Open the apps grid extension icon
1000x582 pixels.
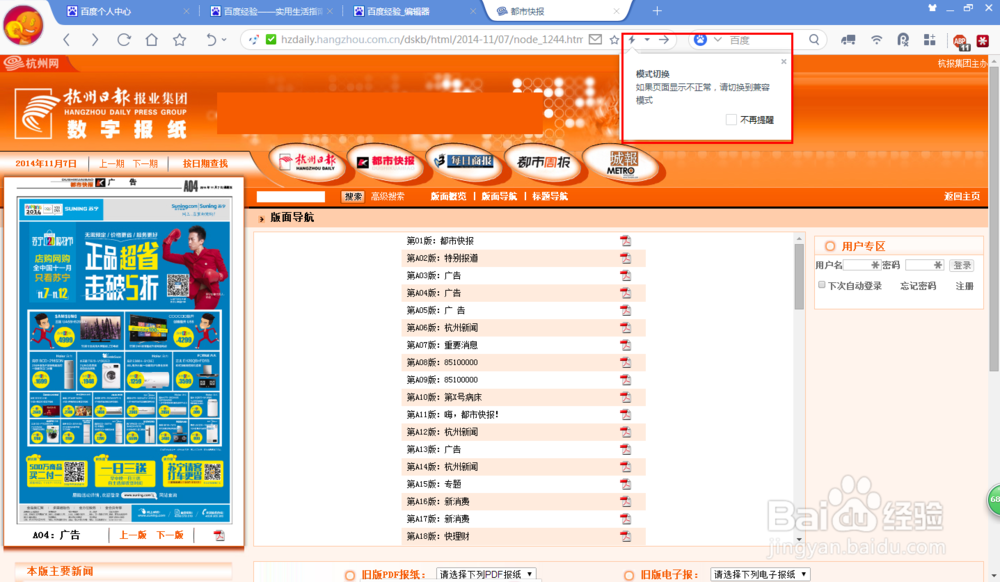click(929, 40)
